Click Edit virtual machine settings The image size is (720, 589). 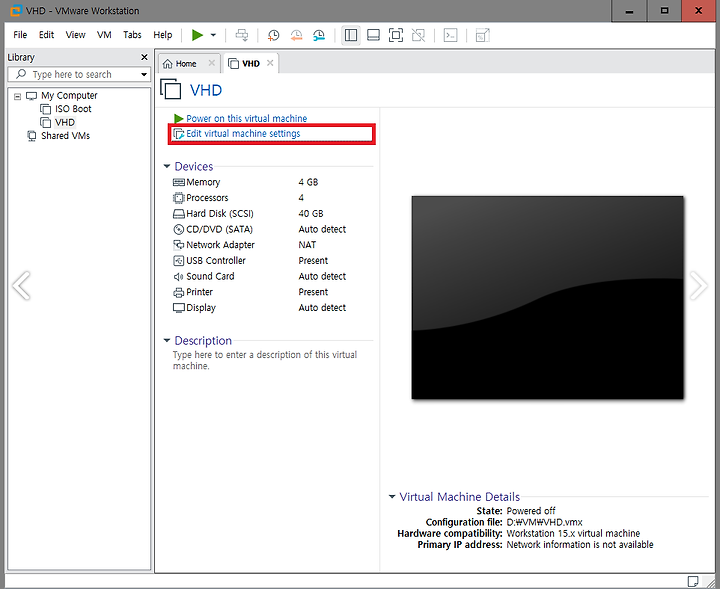pyautogui.click(x=243, y=134)
